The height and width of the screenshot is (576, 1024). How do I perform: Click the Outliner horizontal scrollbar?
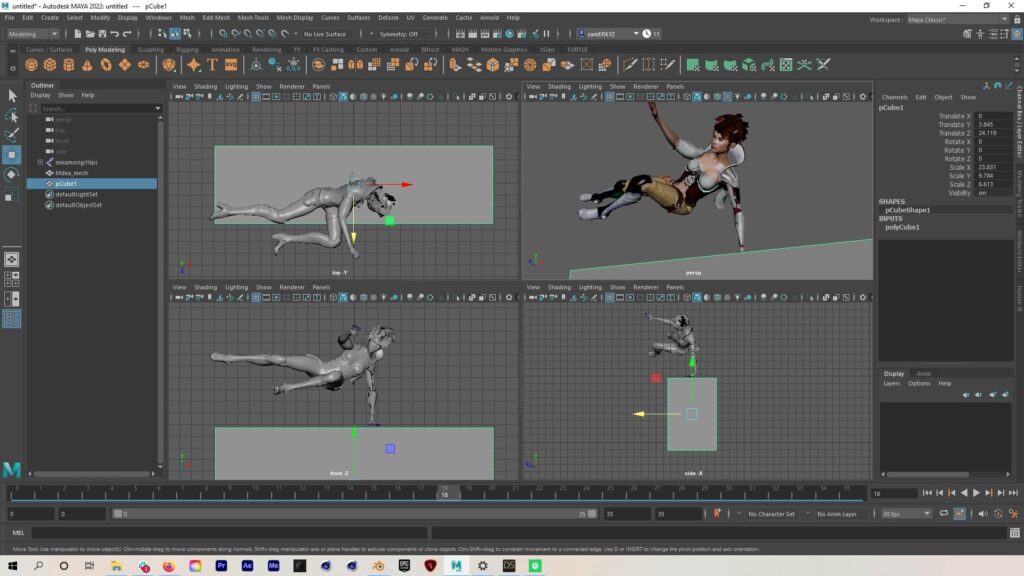point(91,474)
